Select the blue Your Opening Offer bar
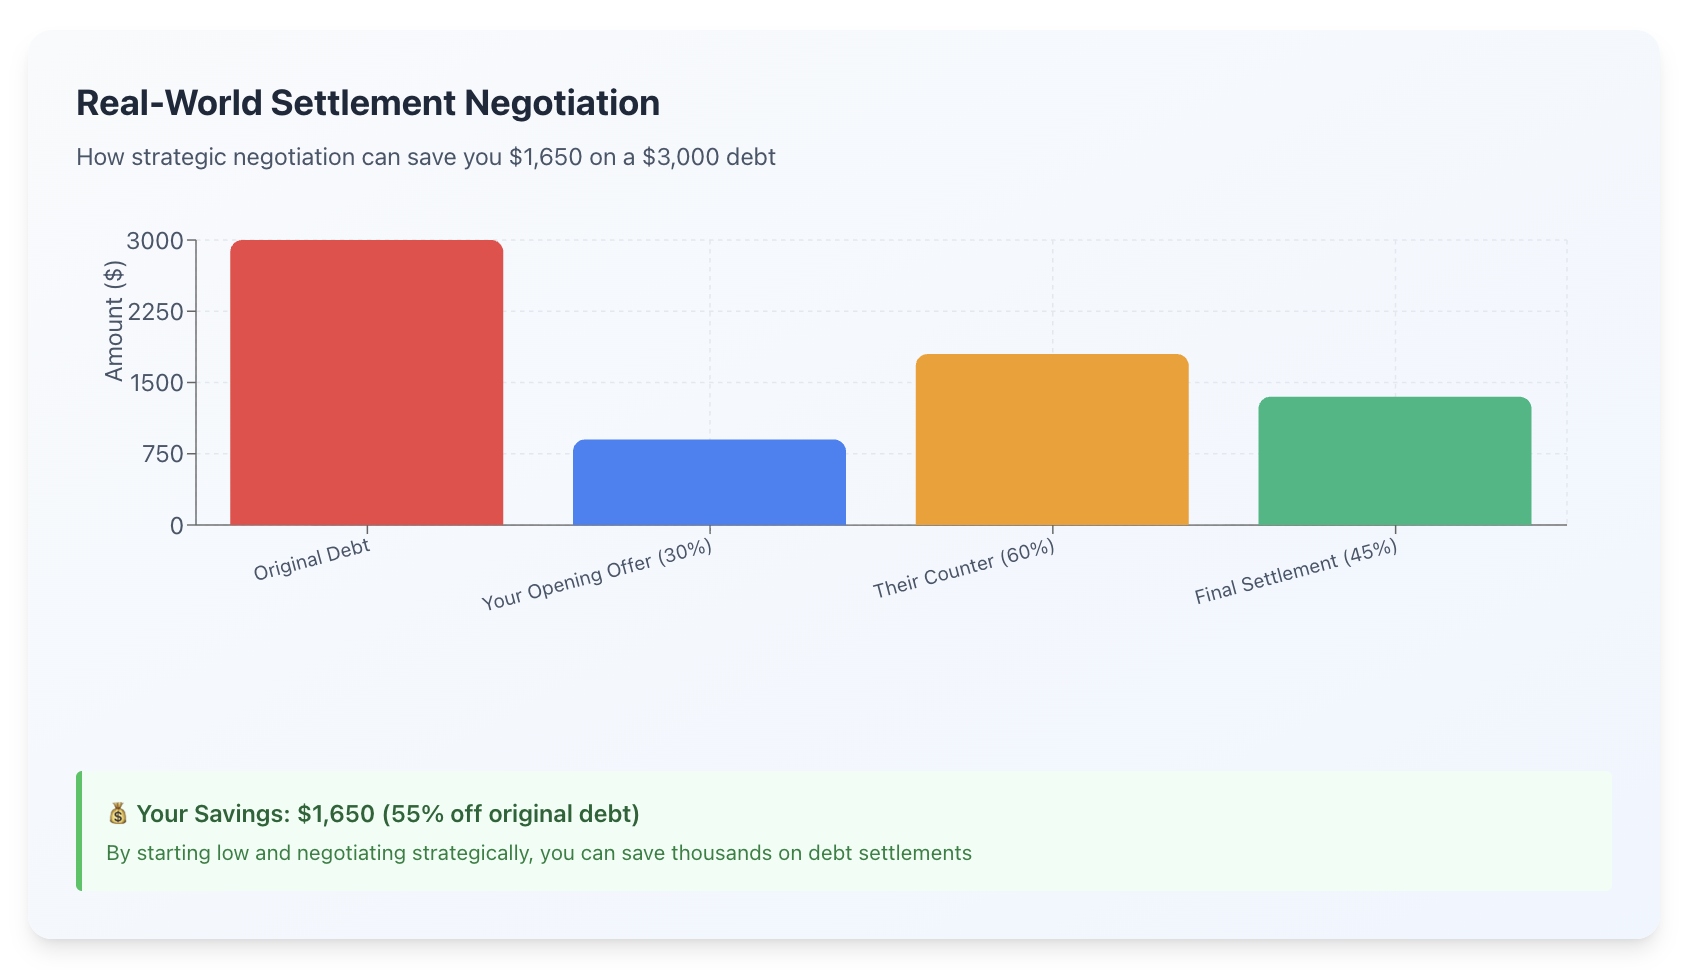This screenshot has width=1694, height=970. click(709, 482)
